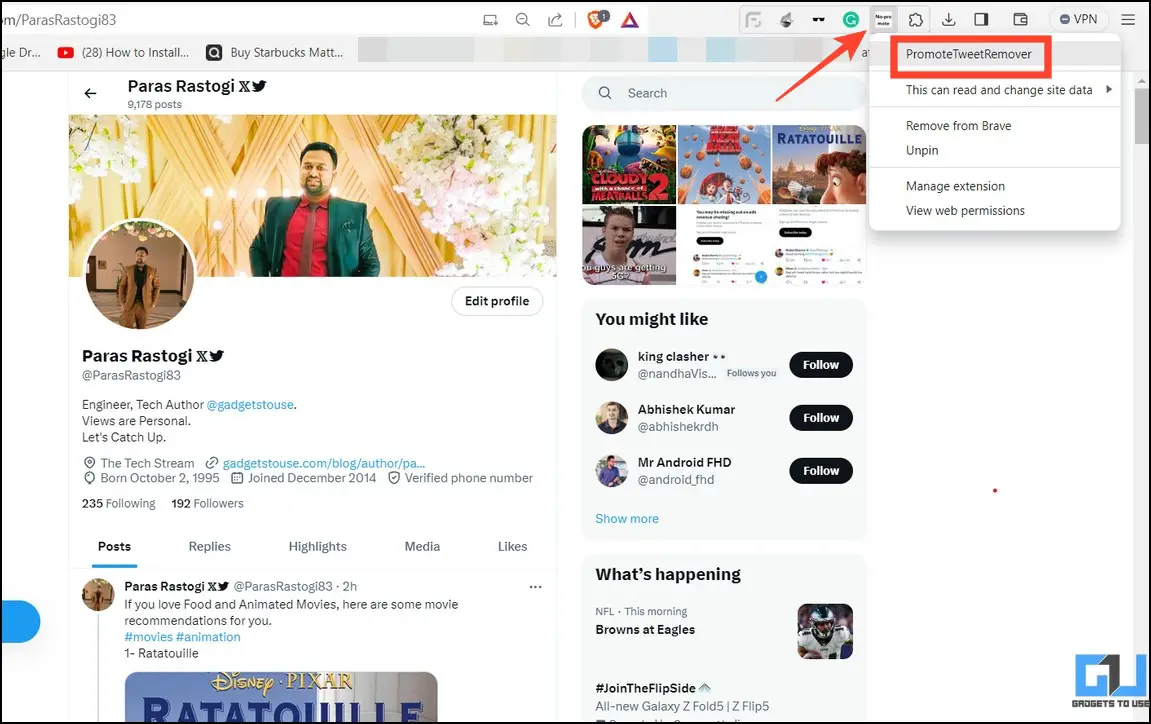
Task: Click the #animation hashtag
Action: point(208,637)
